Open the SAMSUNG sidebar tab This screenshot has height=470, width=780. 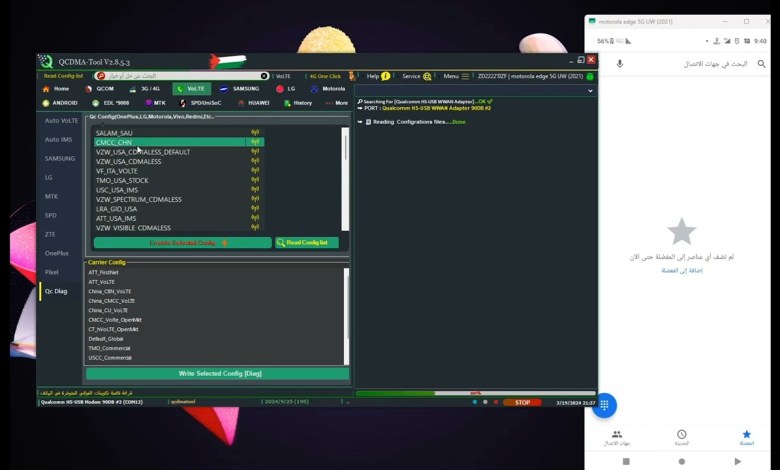60,159
